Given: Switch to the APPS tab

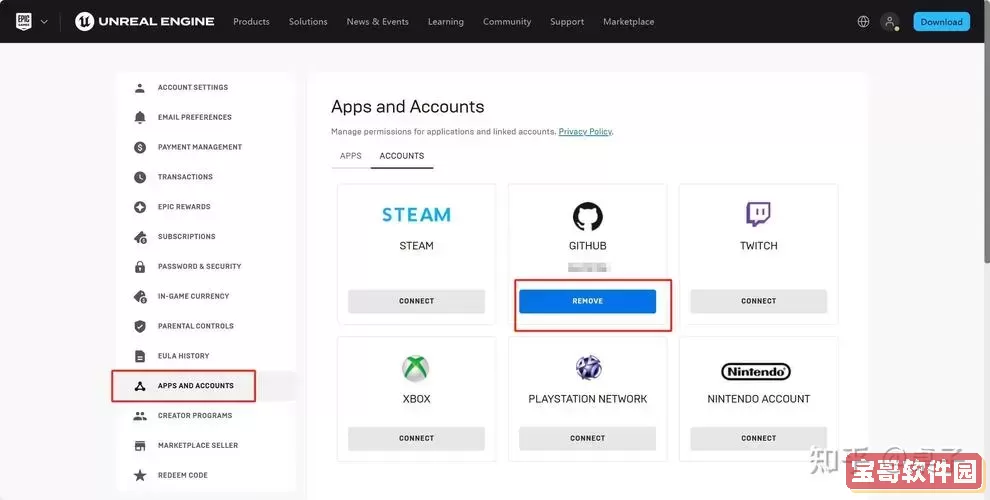Looking at the screenshot, I should coord(350,156).
